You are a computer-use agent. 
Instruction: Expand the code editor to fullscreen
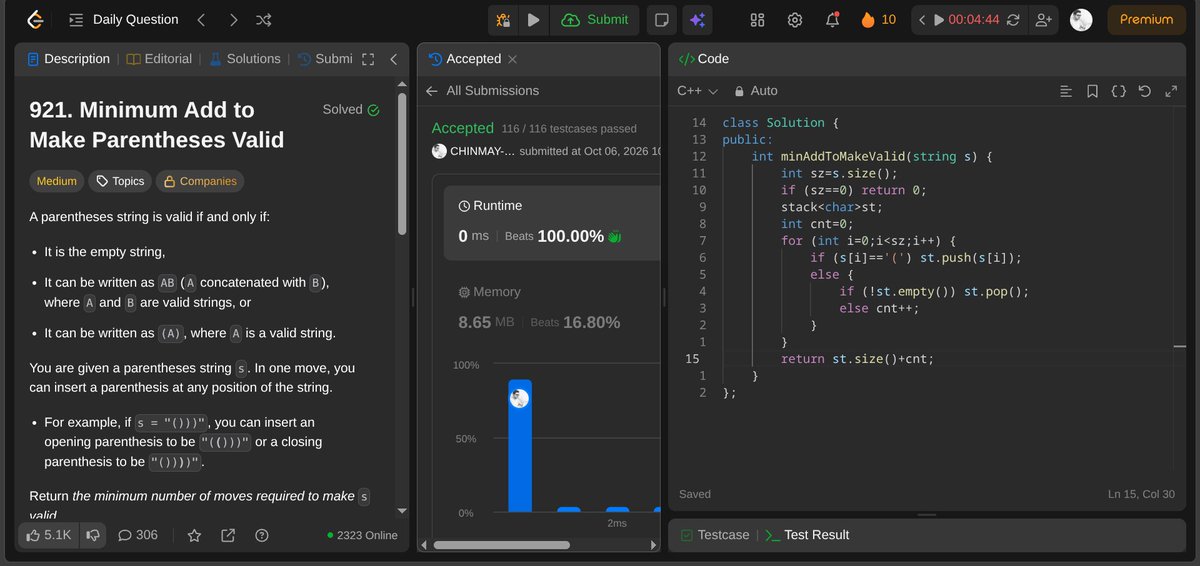coord(1170,91)
